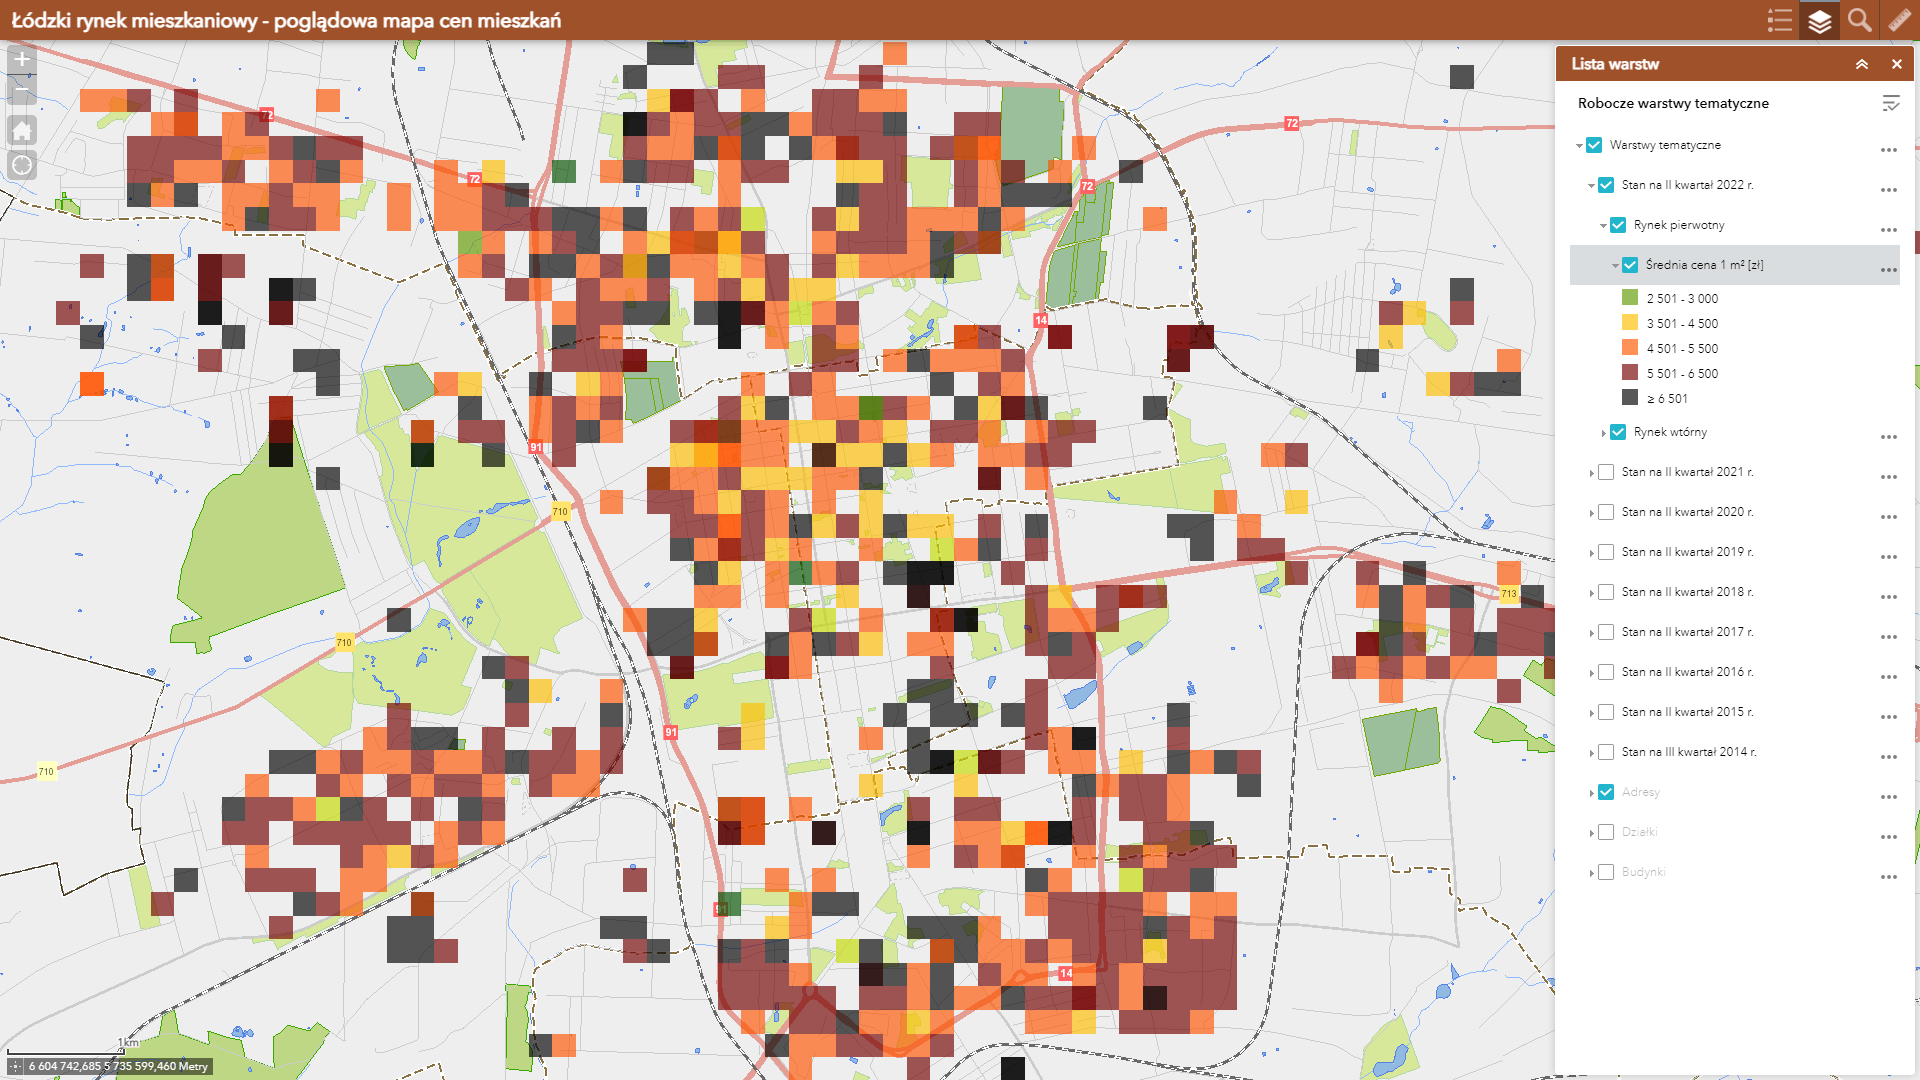Screen dimensions: 1920x1080
Task: Collapse the Rynek pierwotny group
Action: point(1603,226)
